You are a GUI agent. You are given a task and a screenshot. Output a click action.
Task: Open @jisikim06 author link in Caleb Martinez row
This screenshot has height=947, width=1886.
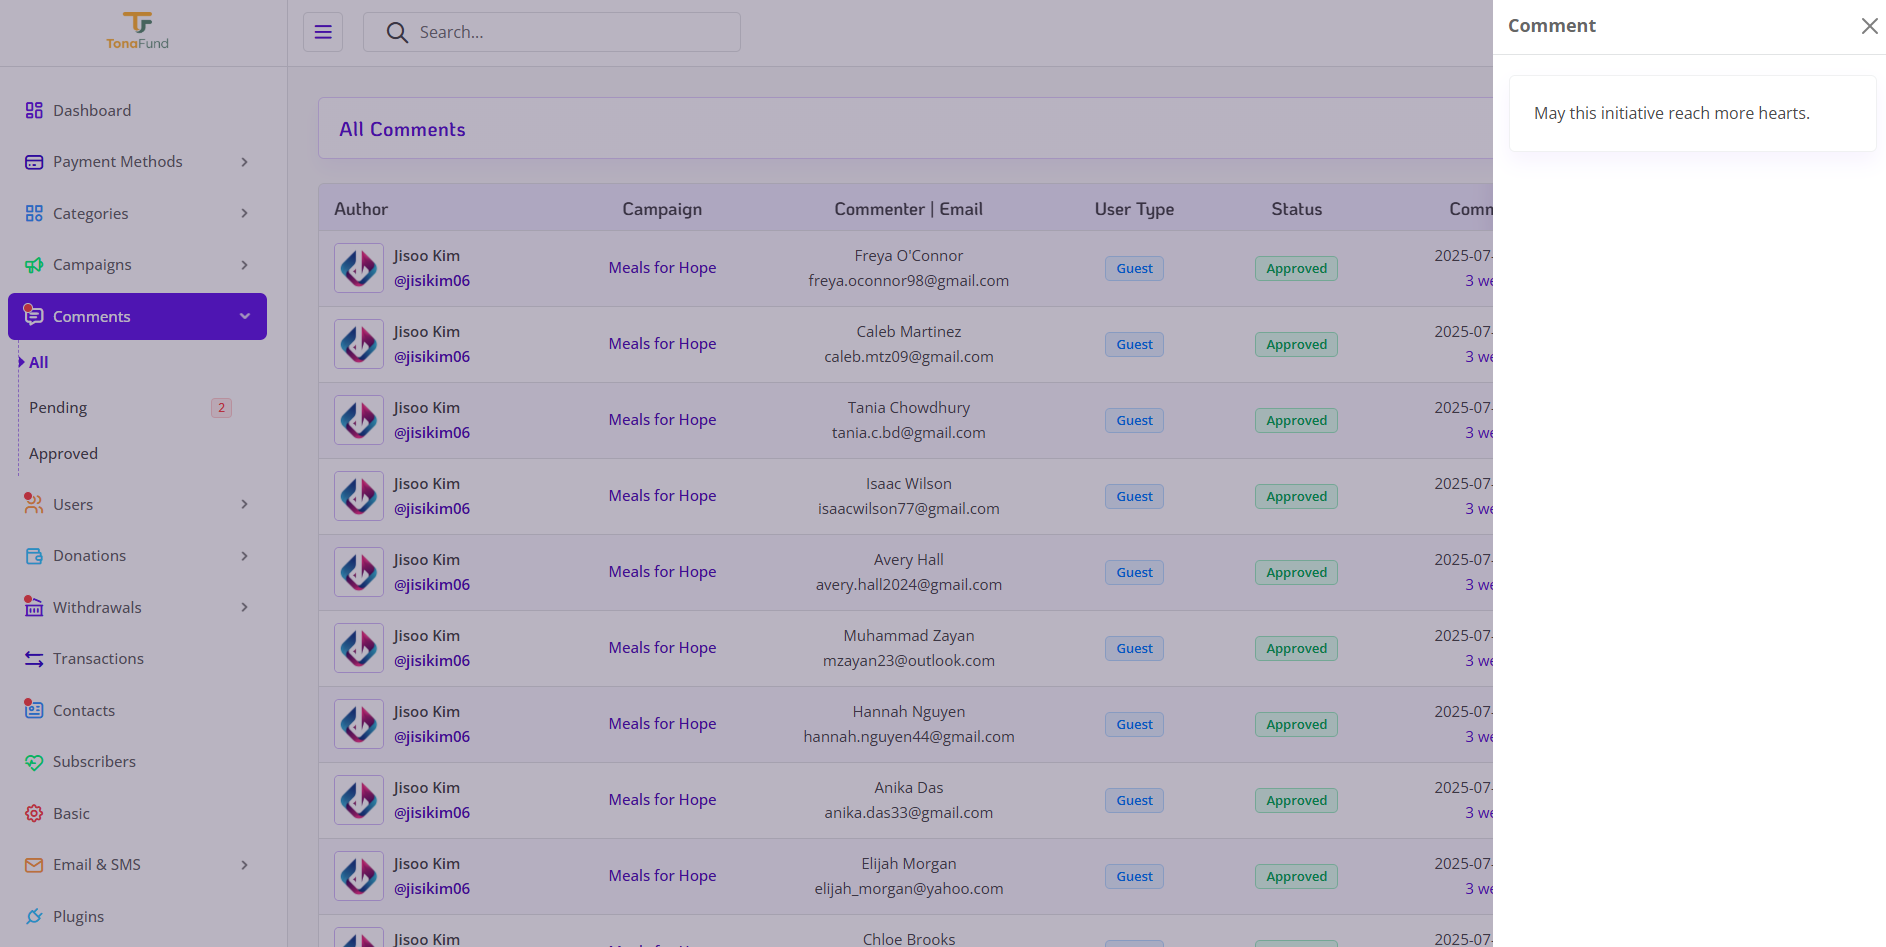(432, 357)
